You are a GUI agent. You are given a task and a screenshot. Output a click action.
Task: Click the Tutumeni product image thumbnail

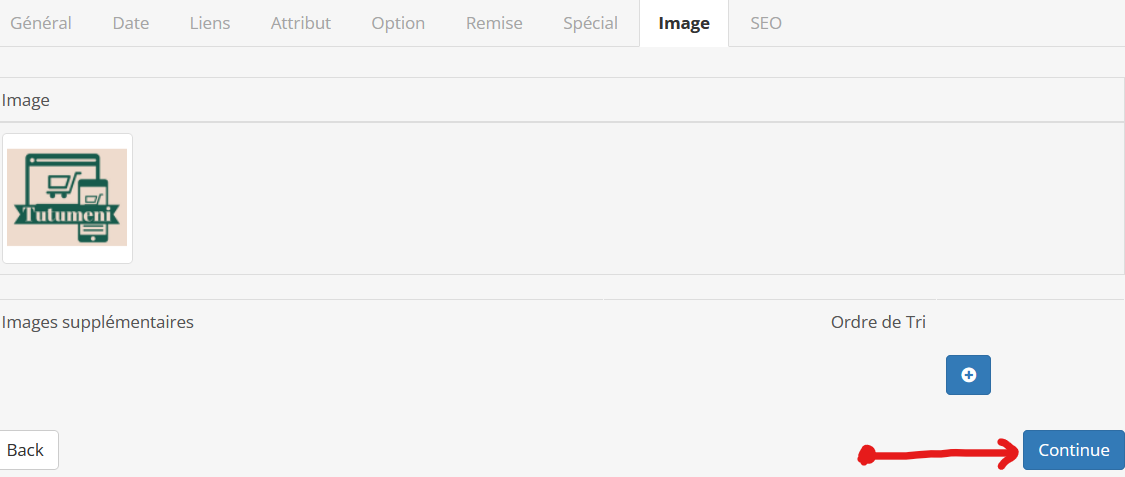67,198
